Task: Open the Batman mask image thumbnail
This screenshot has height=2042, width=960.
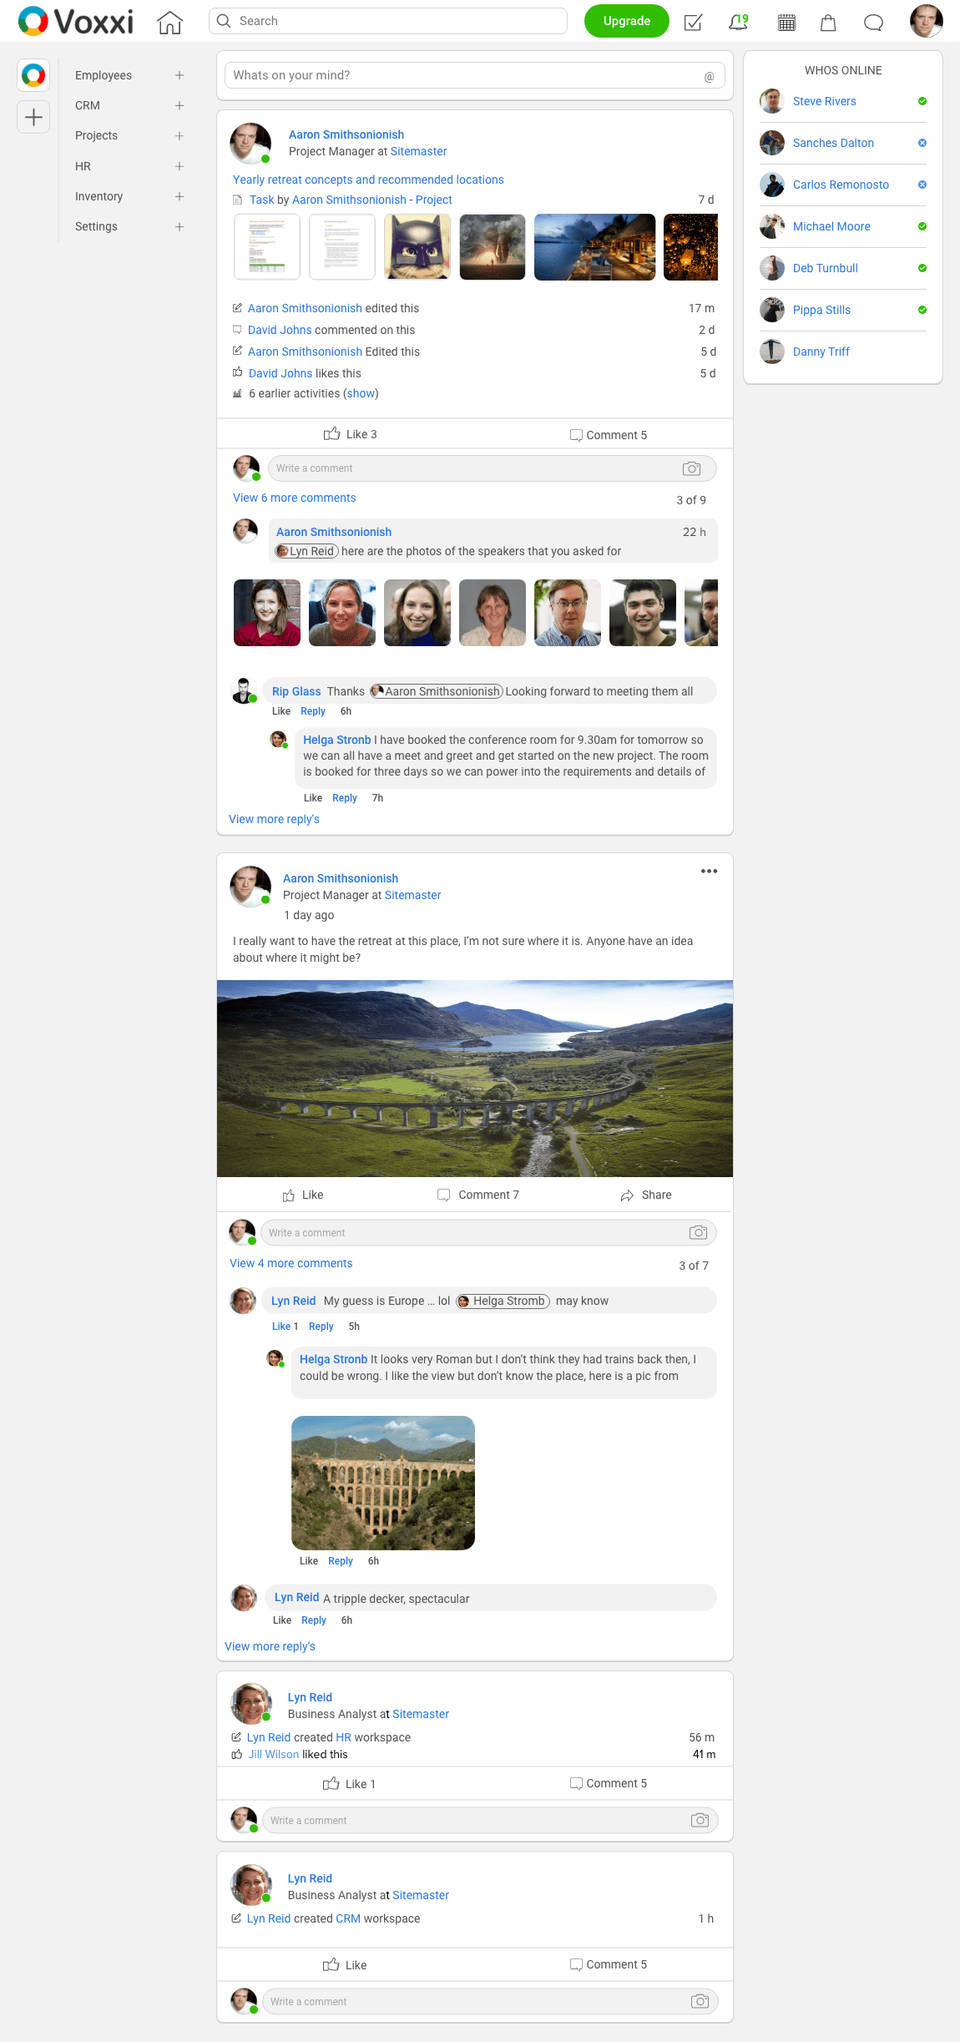Action: click(418, 246)
